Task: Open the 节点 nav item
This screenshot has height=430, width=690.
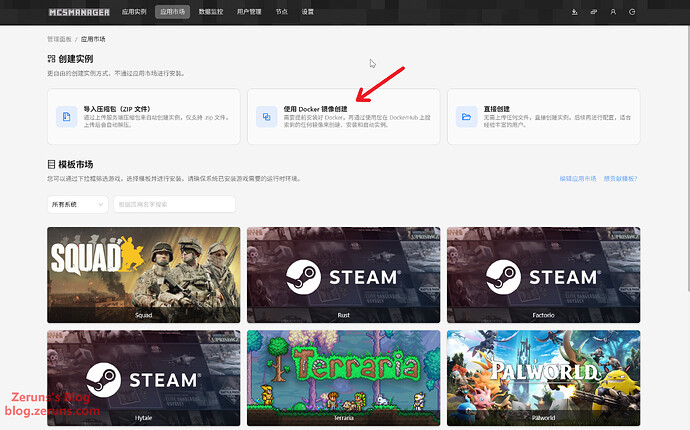Action: pos(282,12)
